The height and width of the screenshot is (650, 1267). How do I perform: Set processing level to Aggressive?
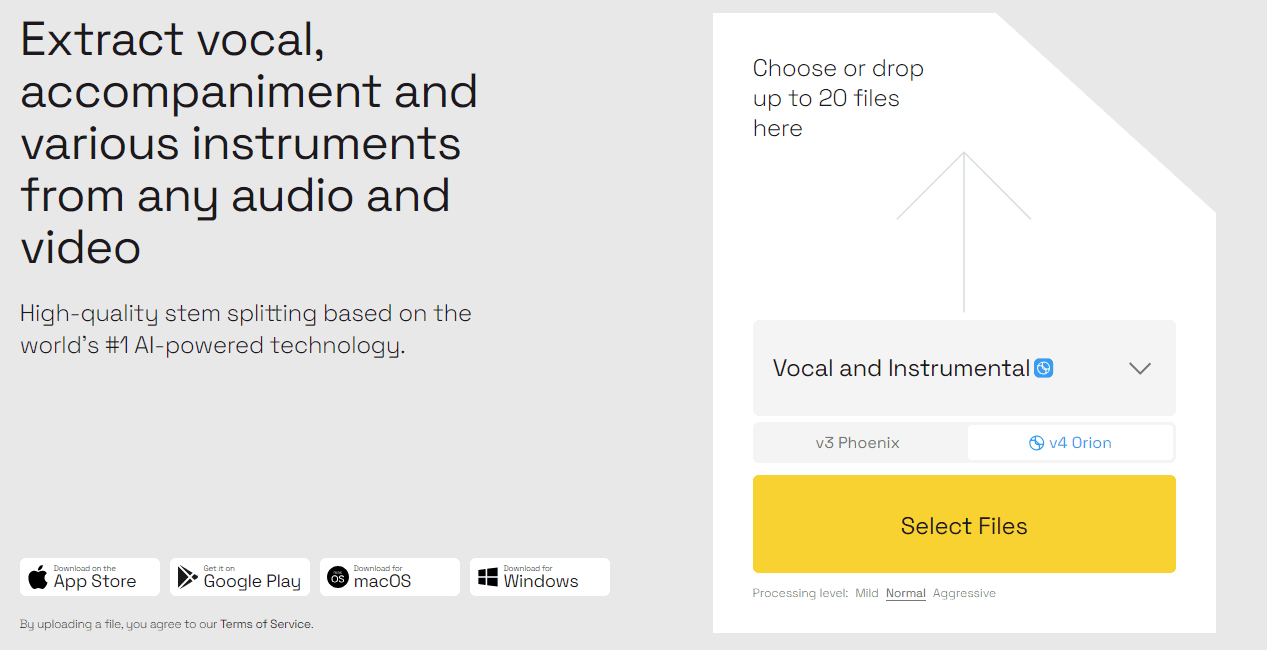[964, 593]
